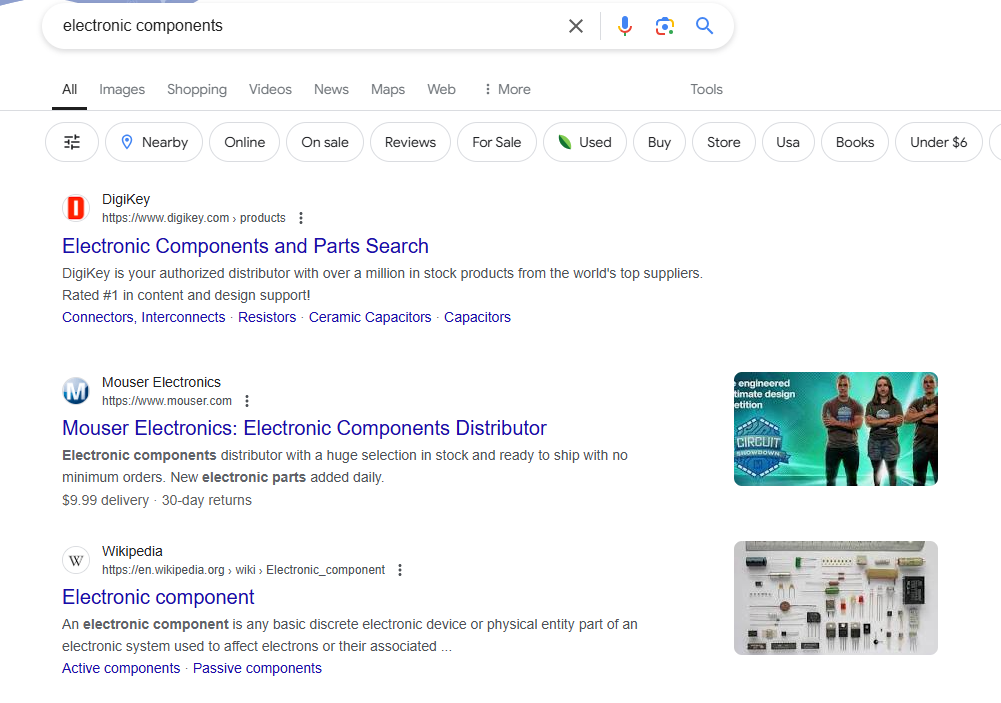Apply the For Sale filter chip
Viewport: 1001px width, 703px height.
pos(497,142)
